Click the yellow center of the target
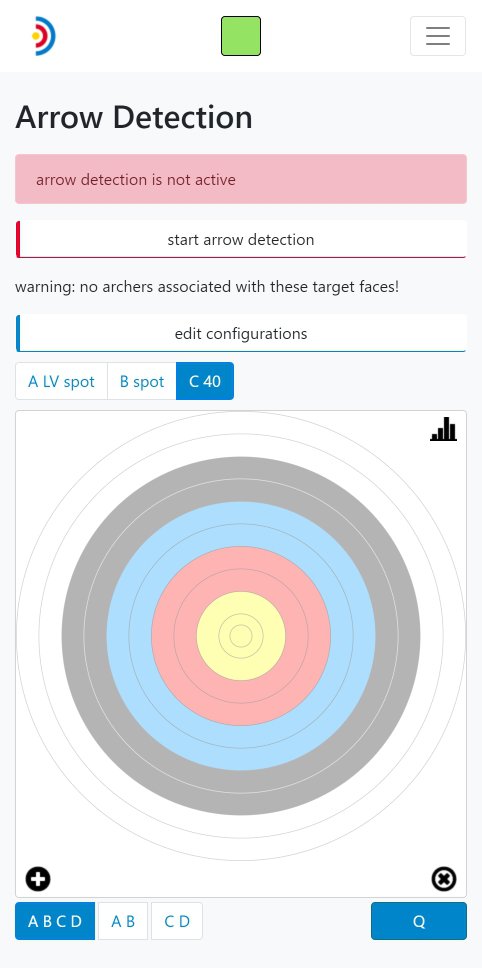The height and width of the screenshot is (968, 482). tap(241, 636)
